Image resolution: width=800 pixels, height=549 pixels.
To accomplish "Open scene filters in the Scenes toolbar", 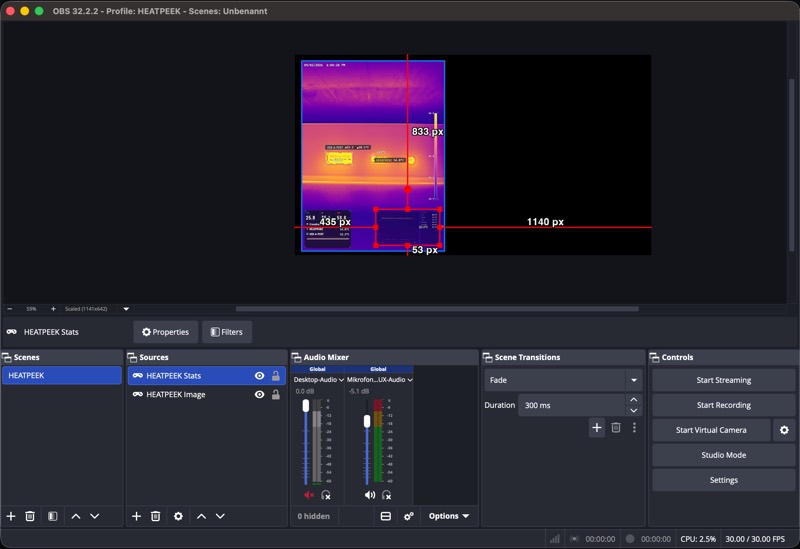I will coord(53,516).
